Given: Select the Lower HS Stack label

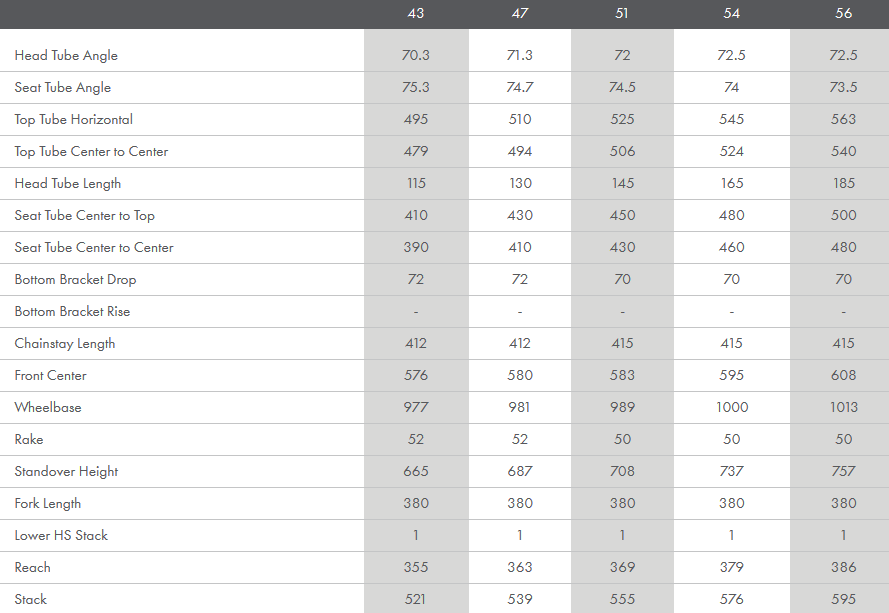Looking at the screenshot, I should coord(61,536).
